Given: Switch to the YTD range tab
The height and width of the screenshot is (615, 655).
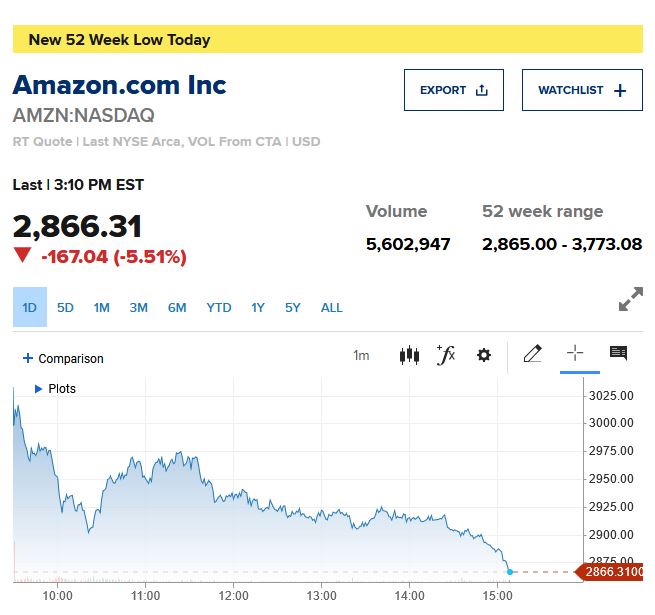Looking at the screenshot, I should (218, 308).
